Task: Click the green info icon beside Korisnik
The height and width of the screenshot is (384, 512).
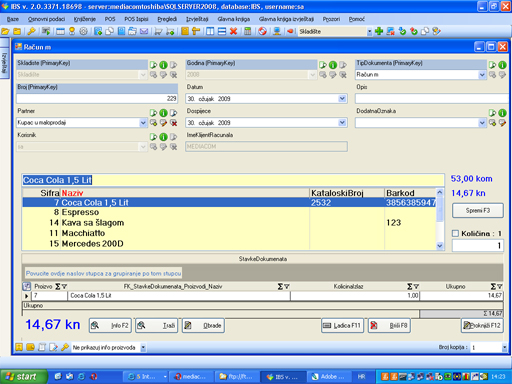Action: click(163, 137)
